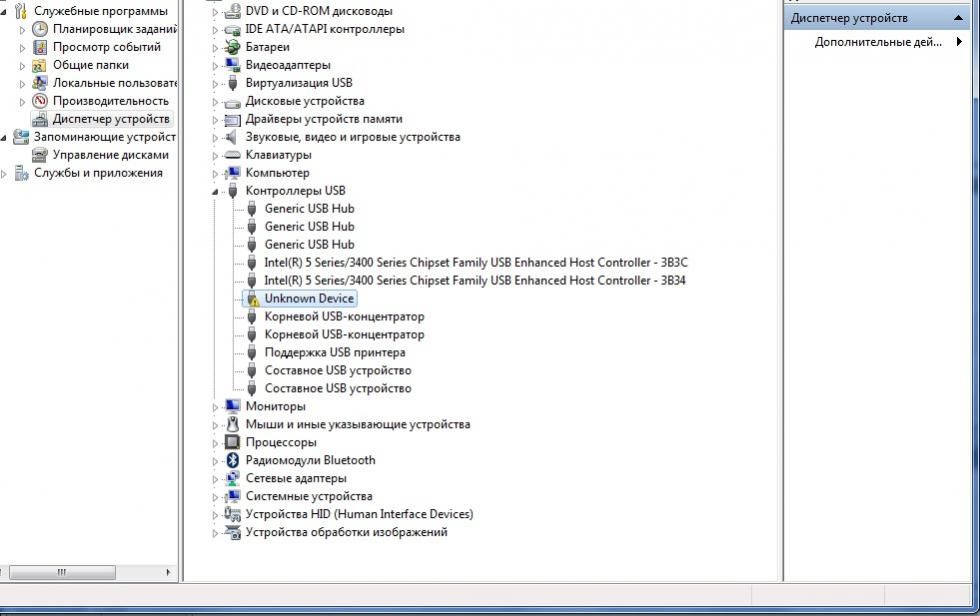Click the Imaging devices camera icon

(x=232, y=532)
